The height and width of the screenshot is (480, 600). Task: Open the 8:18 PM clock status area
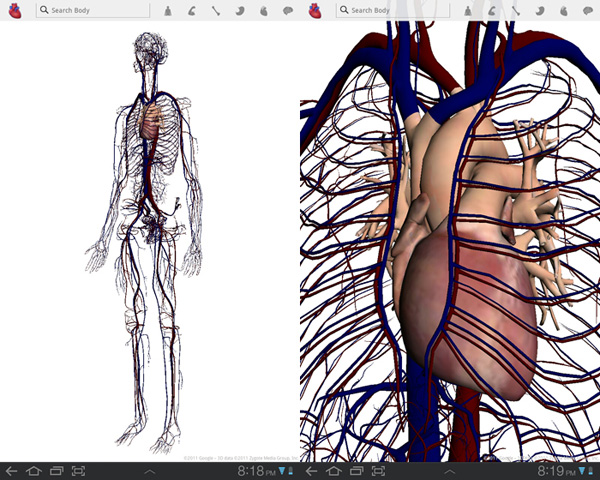[256, 471]
